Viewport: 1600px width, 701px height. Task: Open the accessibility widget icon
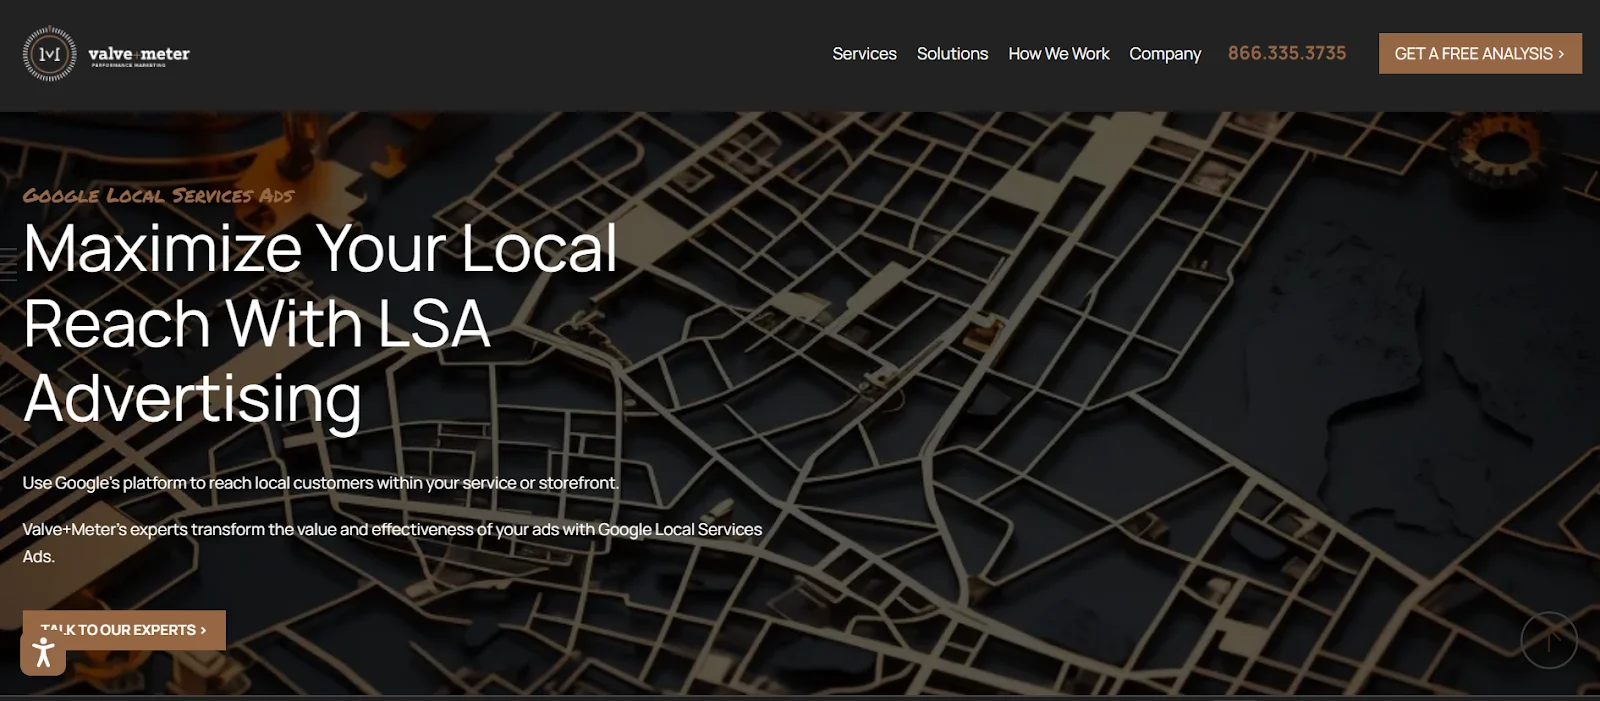click(x=43, y=653)
